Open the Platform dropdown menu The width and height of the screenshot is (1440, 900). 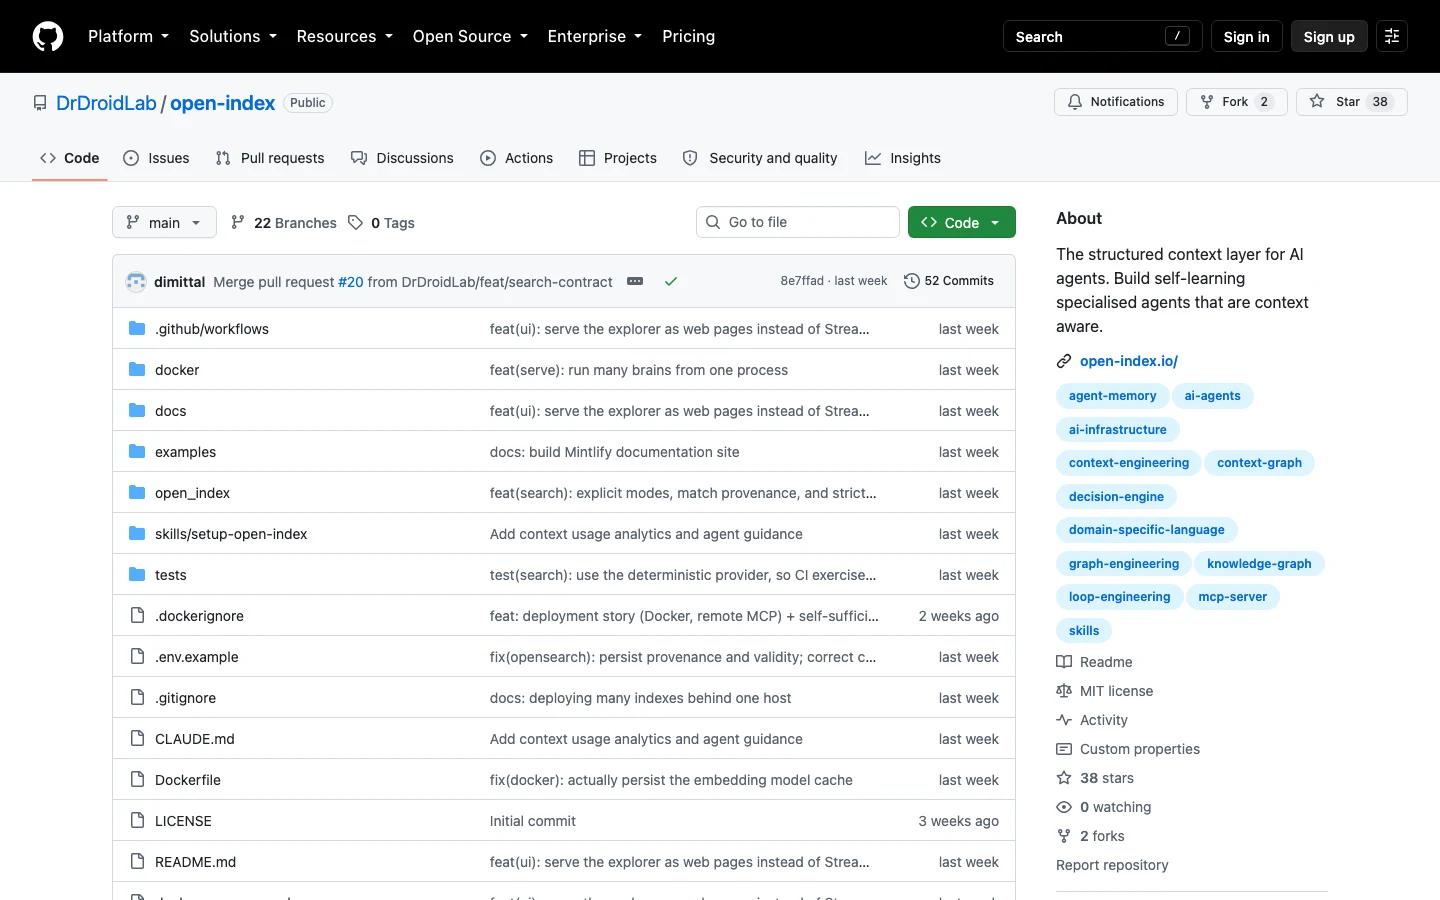click(128, 36)
